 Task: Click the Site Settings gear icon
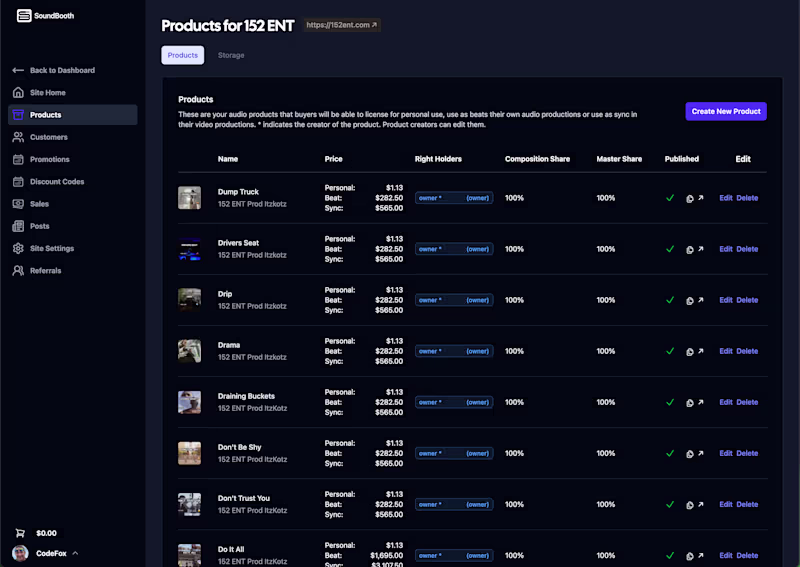click(x=18, y=248)
